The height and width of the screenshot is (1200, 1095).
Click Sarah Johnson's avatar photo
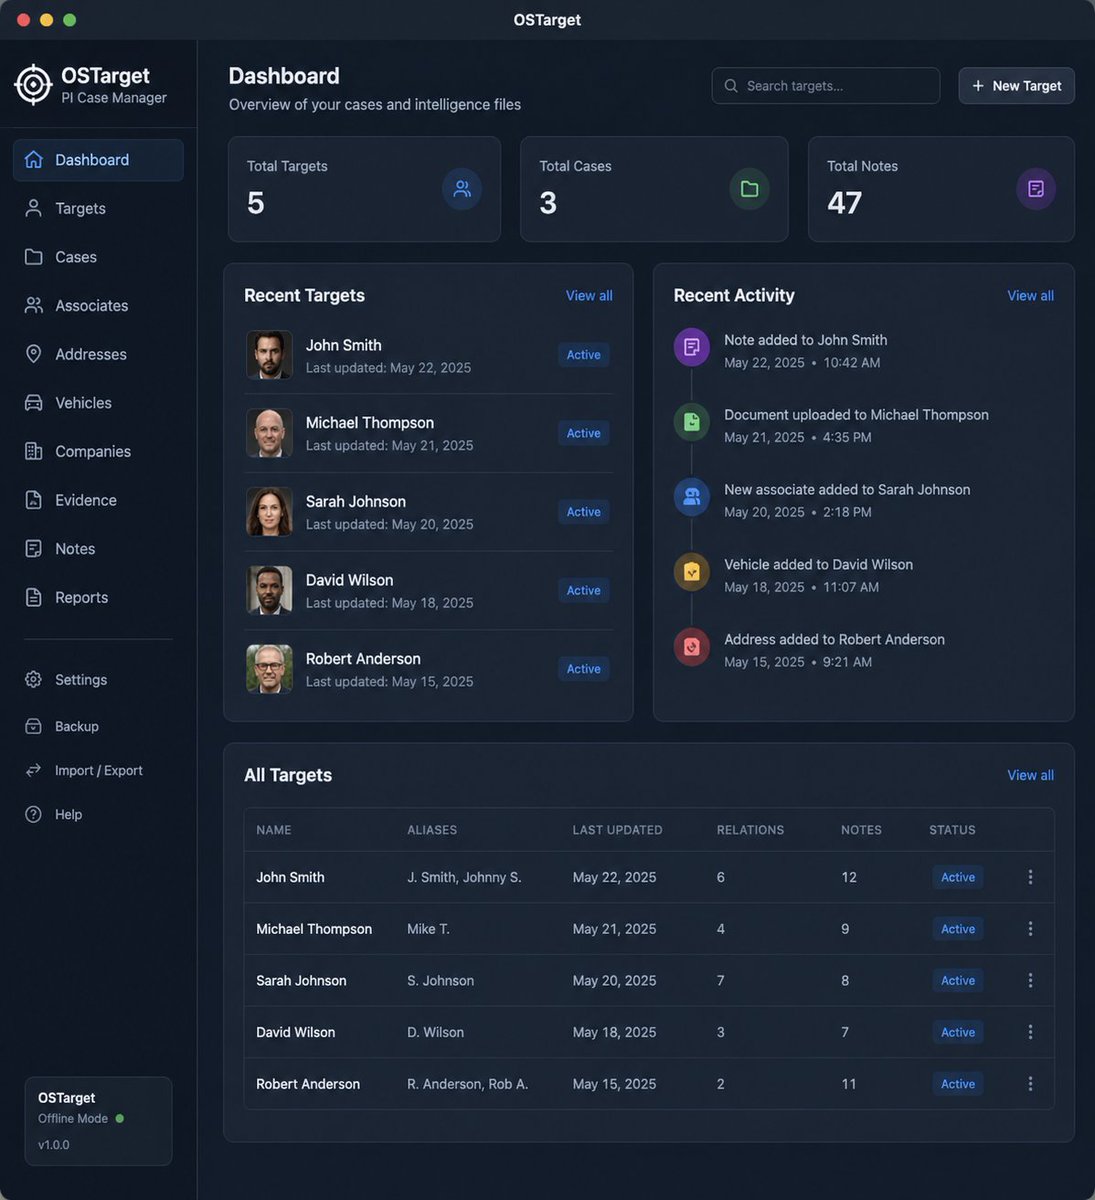[269, 512]
